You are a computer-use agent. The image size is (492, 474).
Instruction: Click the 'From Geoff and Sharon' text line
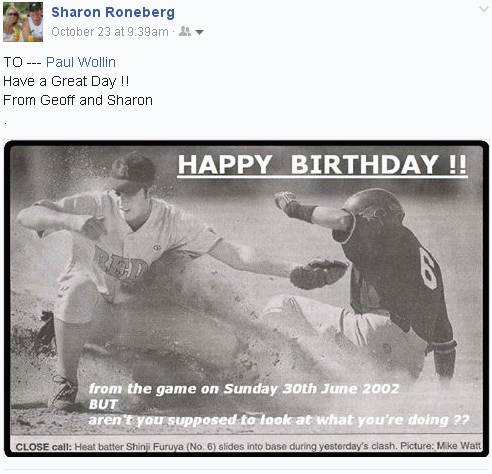(78, 100)
